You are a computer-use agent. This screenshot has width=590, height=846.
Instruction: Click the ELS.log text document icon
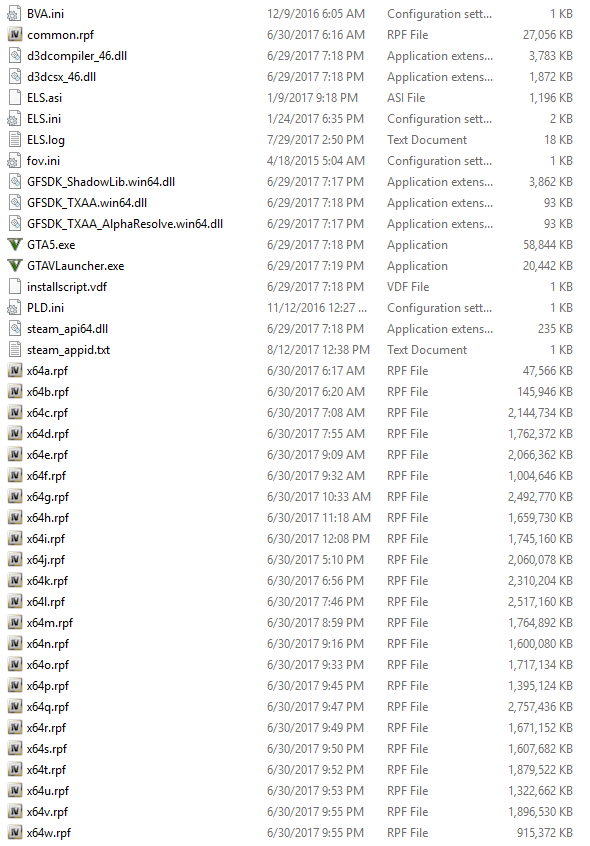[15, 140]
